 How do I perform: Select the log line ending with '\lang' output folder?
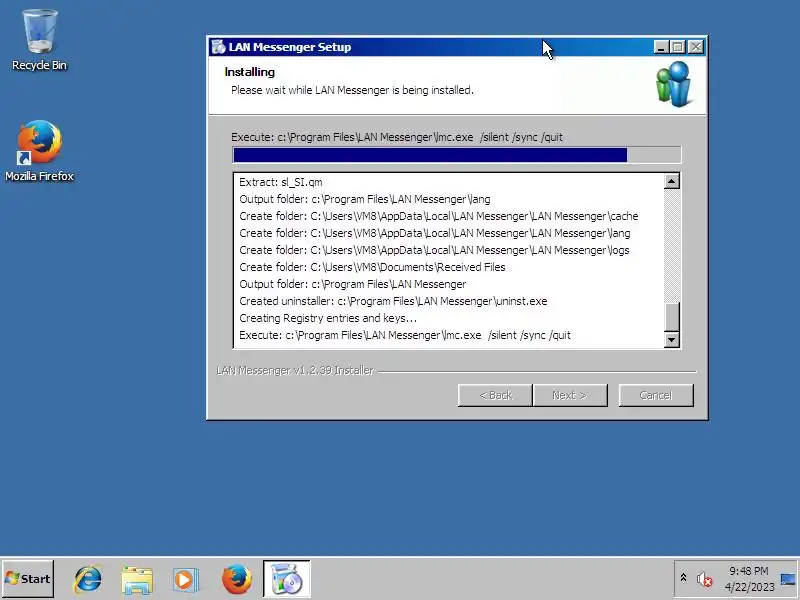coord(365,199)
